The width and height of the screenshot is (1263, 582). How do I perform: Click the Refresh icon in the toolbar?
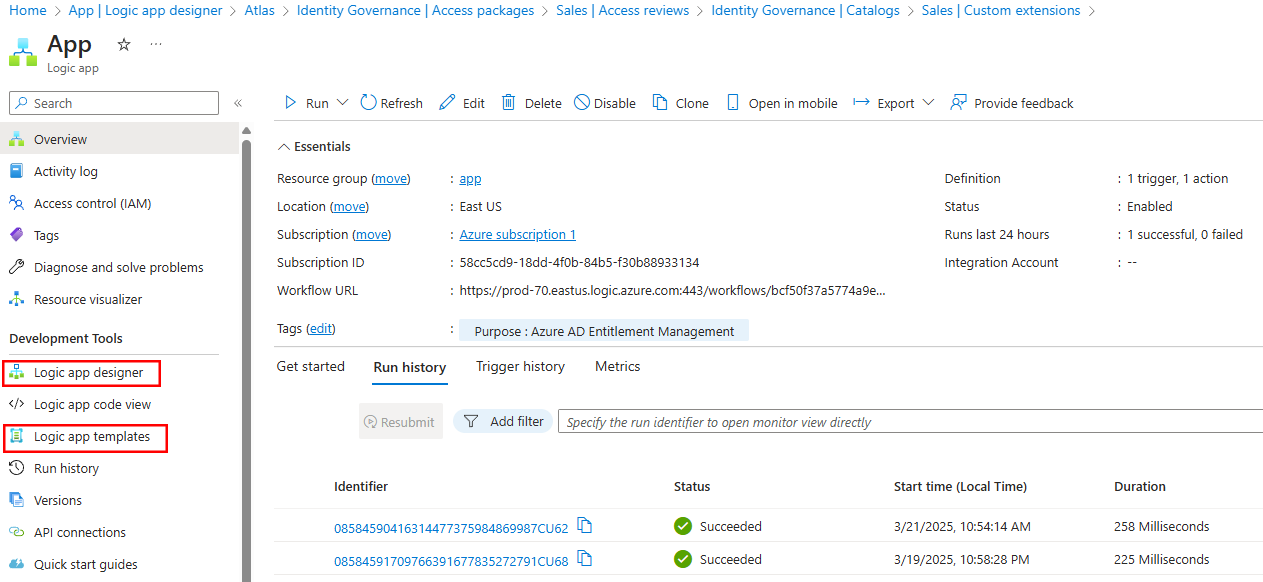coord(368,103)
